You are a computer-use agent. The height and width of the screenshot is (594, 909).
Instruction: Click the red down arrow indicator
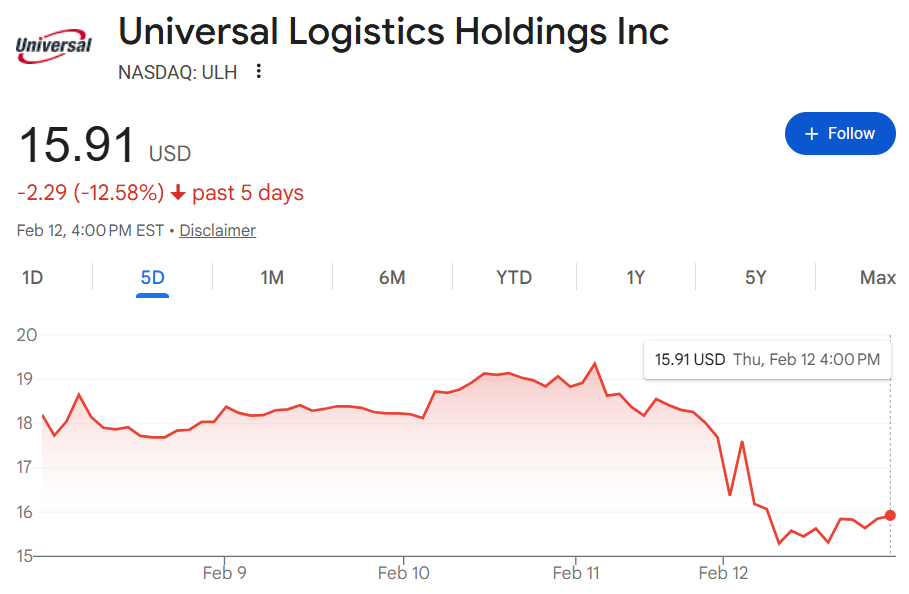point(178,193)
